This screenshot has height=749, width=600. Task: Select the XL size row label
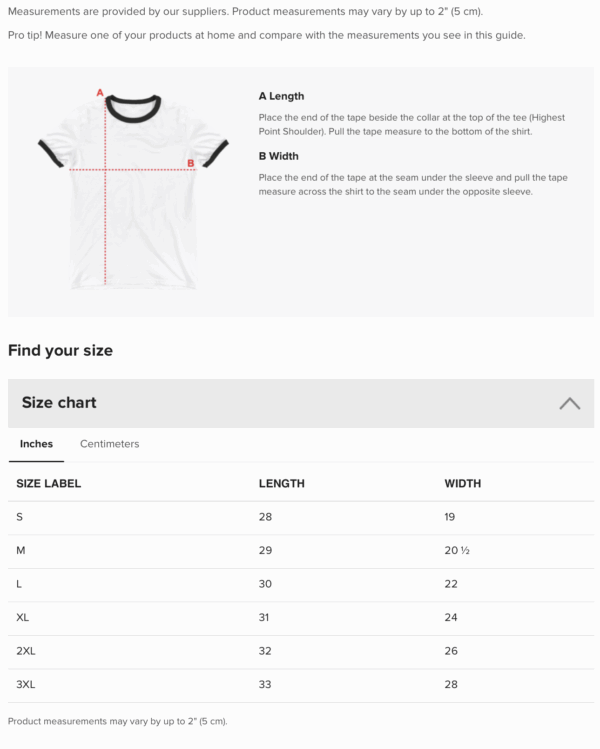[23, 618]
